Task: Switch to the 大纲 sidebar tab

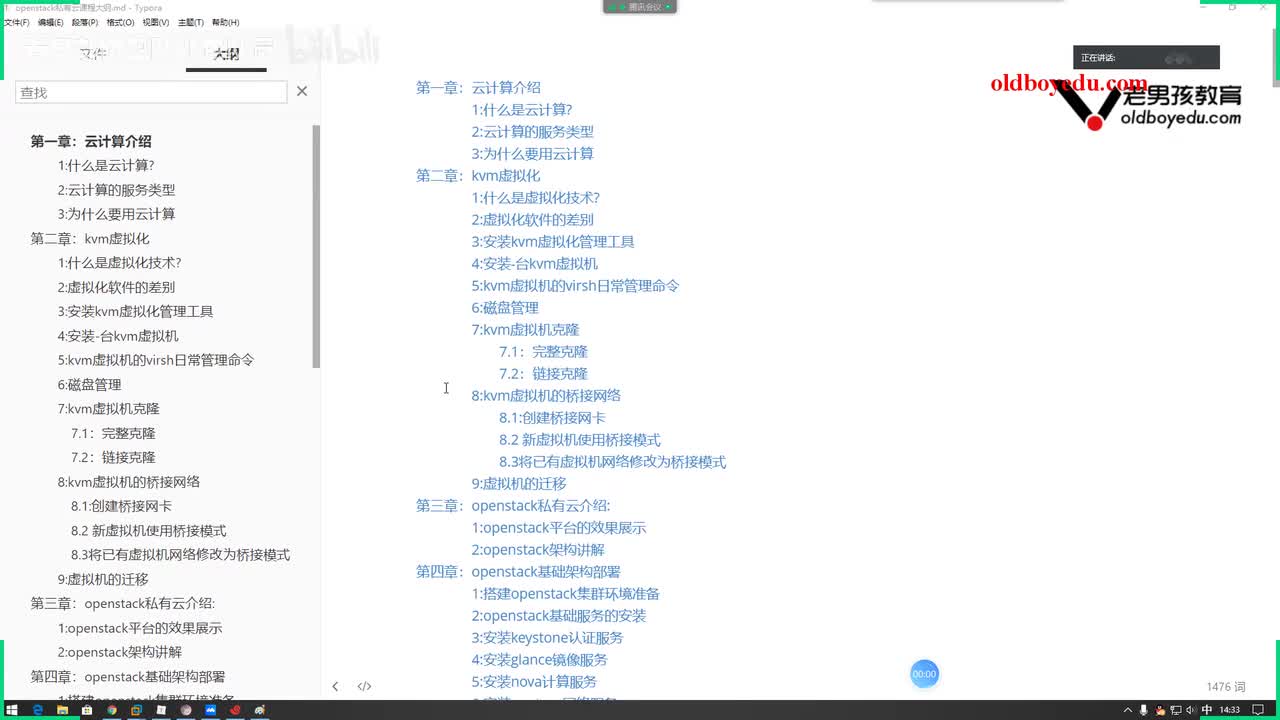Action: tap(226, 54)
